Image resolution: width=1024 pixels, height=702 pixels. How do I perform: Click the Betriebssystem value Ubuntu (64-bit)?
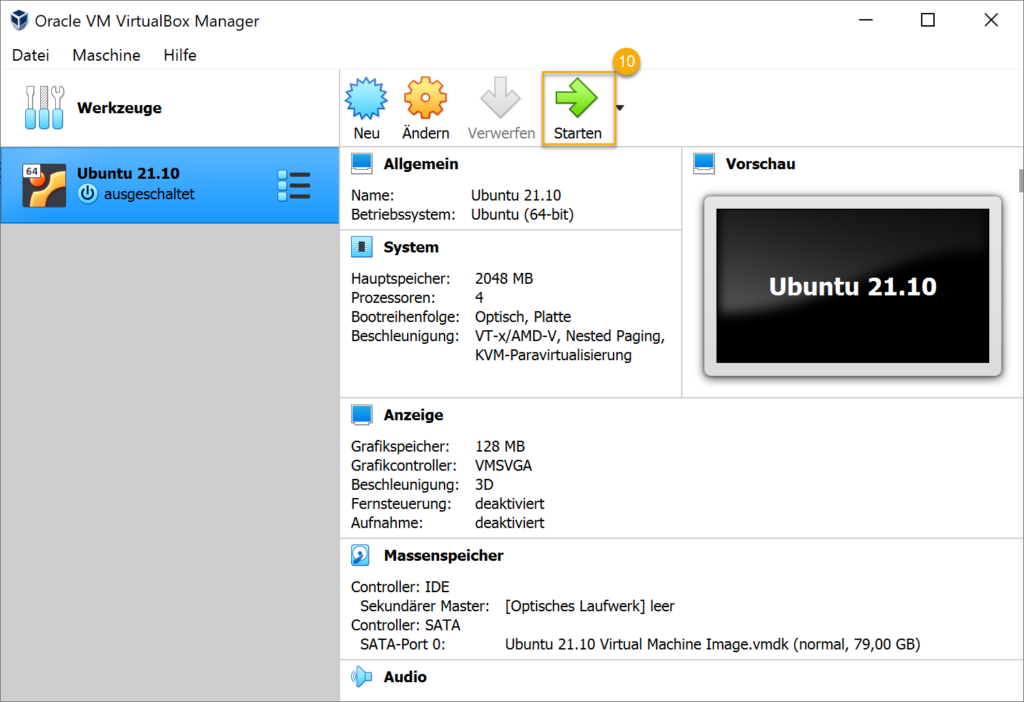click(x=522, y=215)
